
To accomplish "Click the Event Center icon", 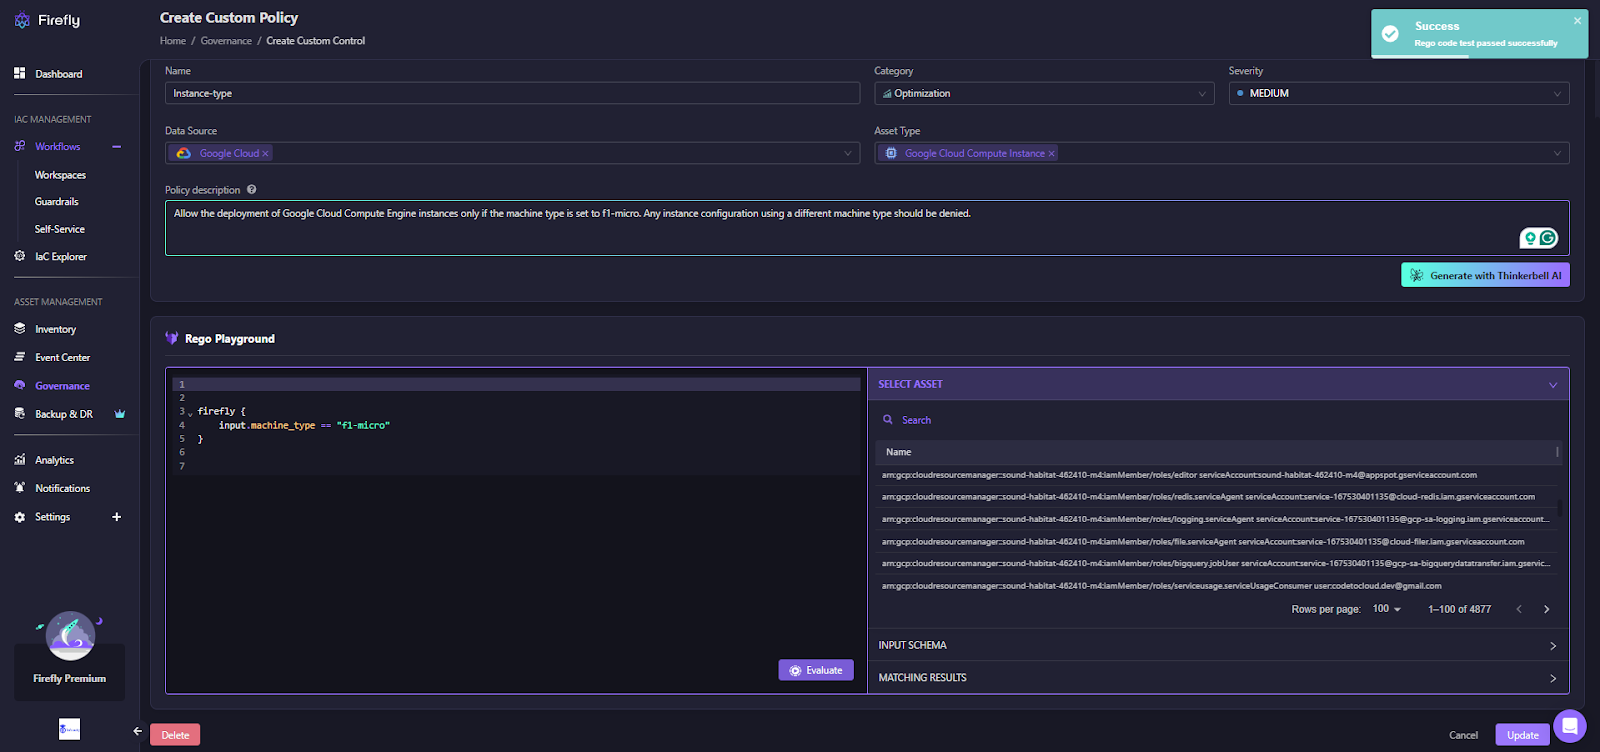I will tap(19, 356).
